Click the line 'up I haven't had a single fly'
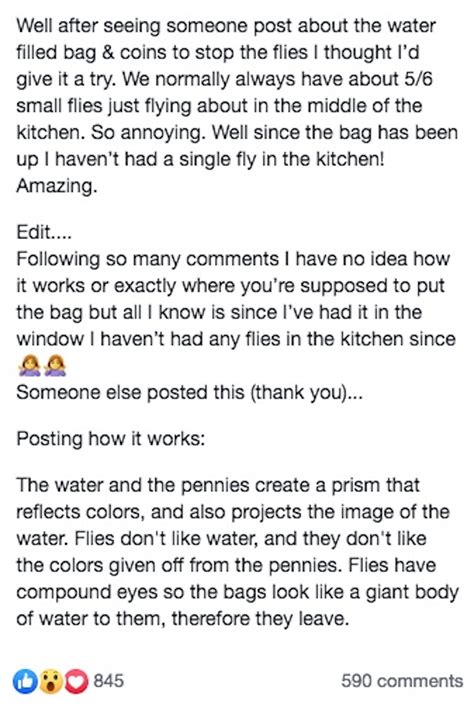The height and width of the screenshot is (704, 474). click(x=200, y=159)
